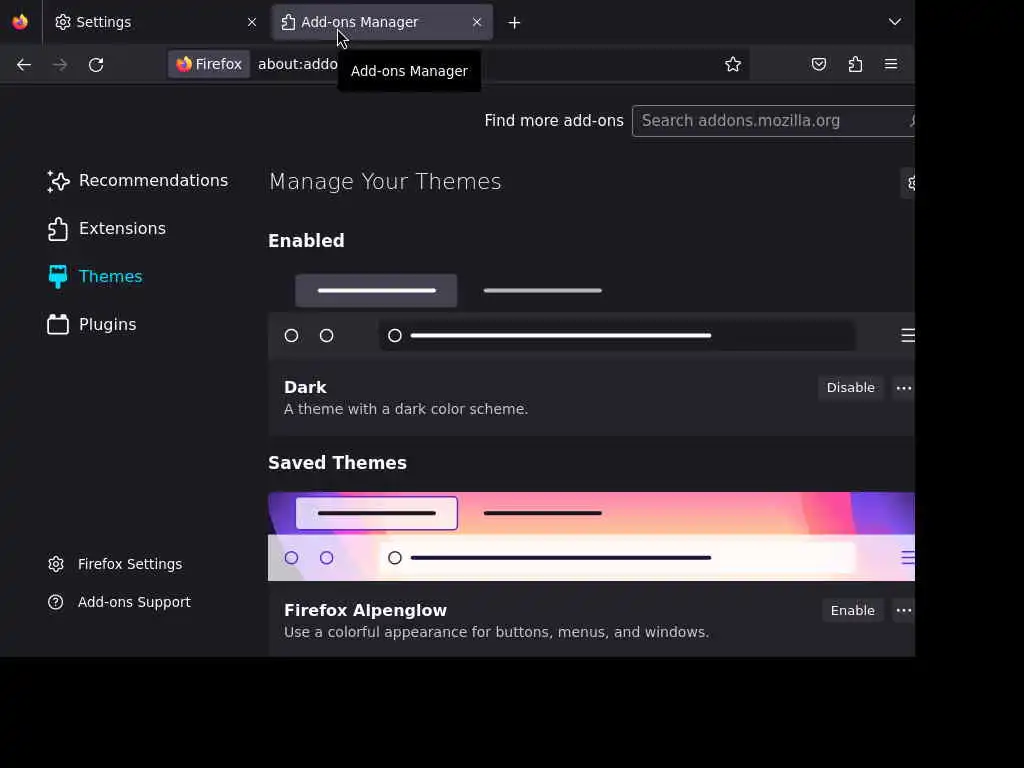Click the Enabled section heading

click(x=306, y=241)
